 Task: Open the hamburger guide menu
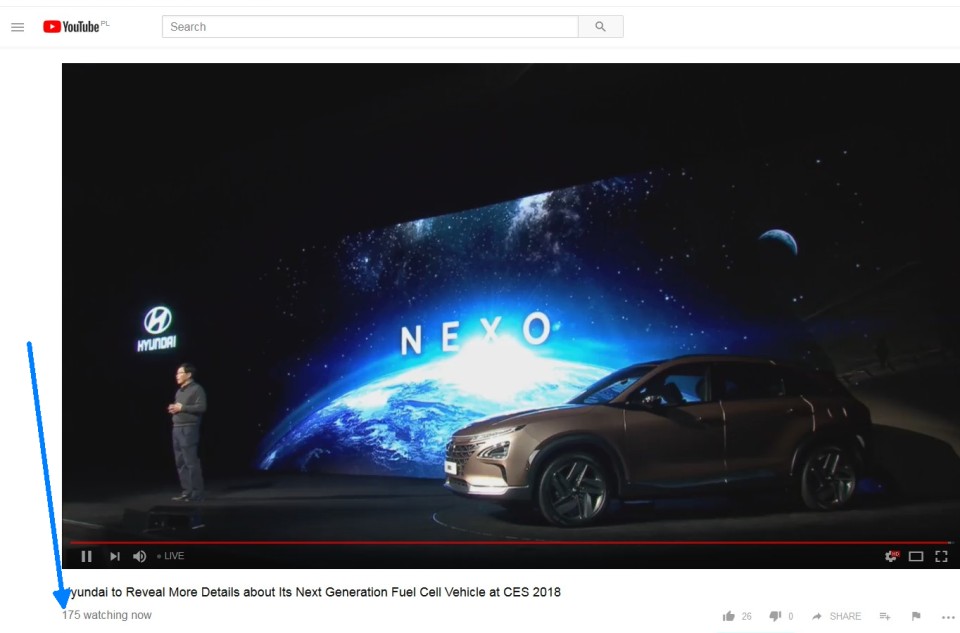coord(18,27)
